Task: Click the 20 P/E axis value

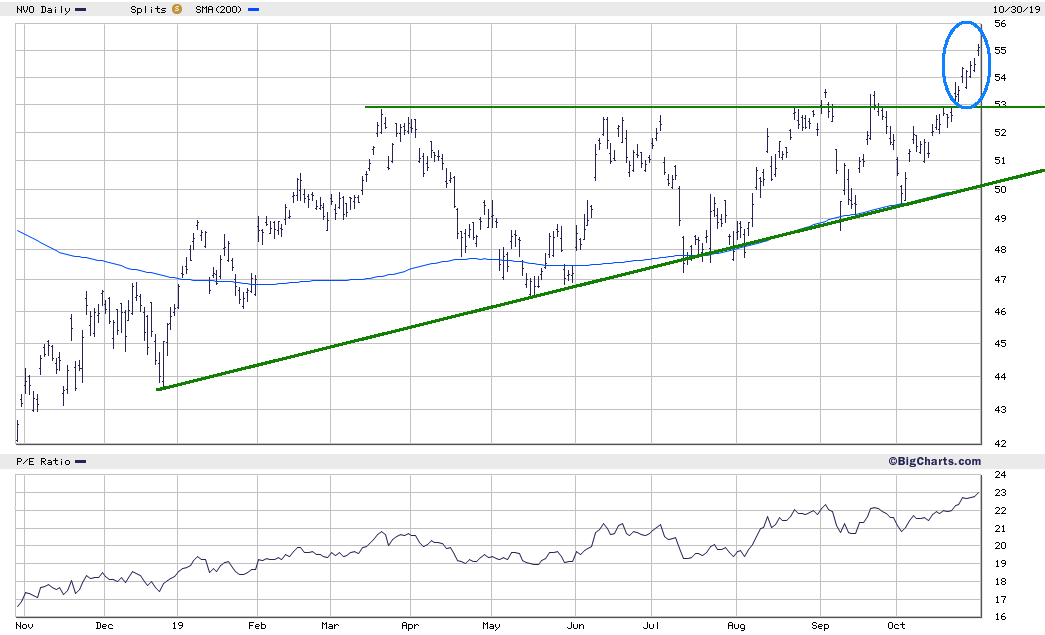Action: tap(1000, 546)
